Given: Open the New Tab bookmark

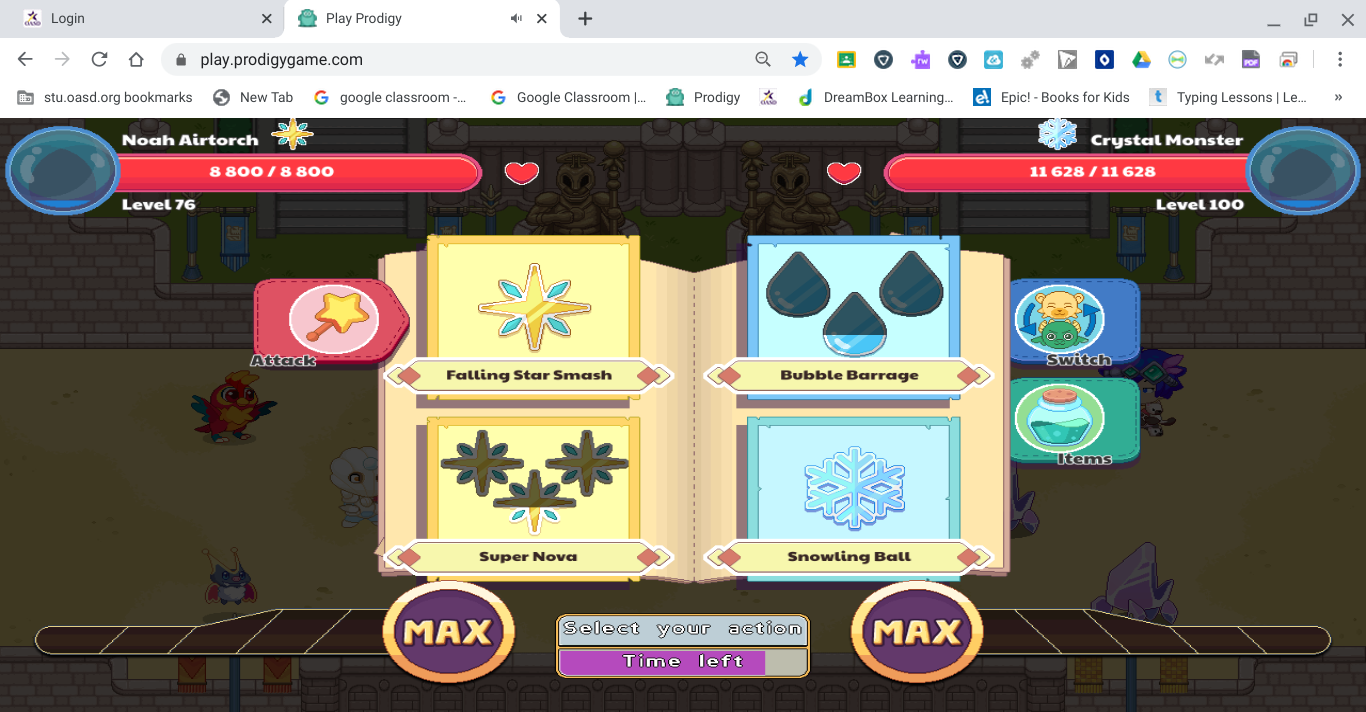Looking at the screenshot, I should pyautogui.click(x=253, y=97).
